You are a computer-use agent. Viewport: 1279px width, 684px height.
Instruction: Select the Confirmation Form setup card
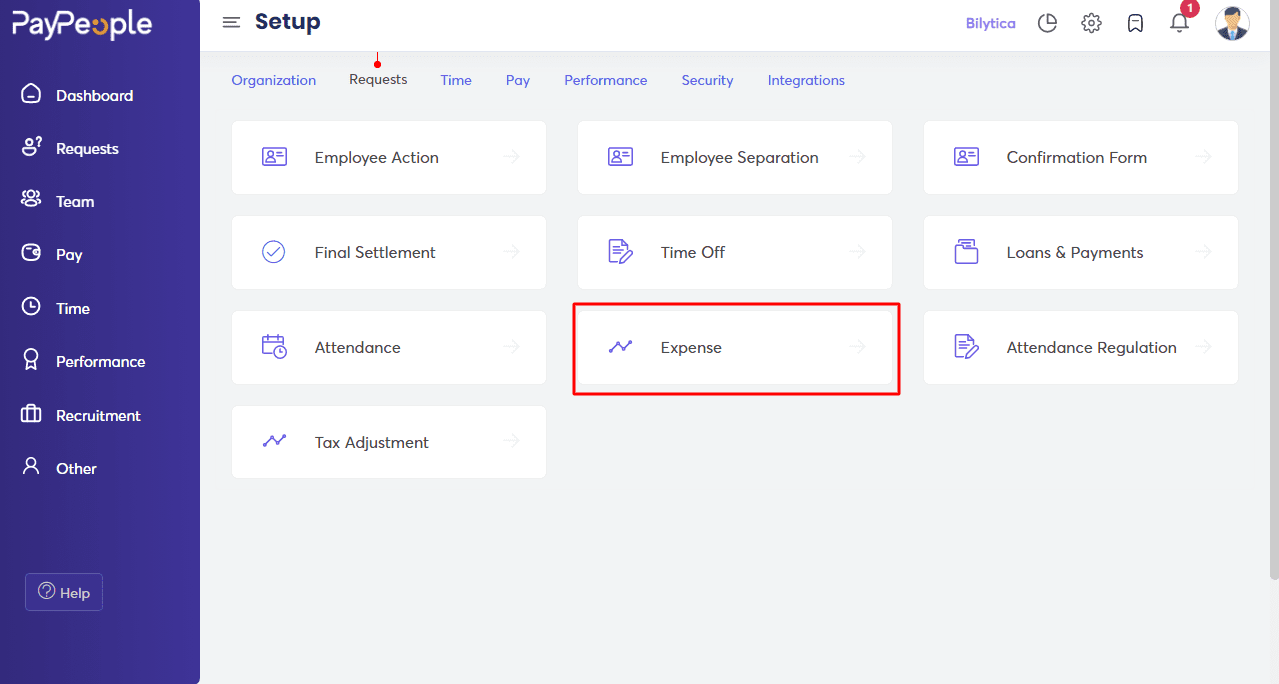click(1081, 157)
